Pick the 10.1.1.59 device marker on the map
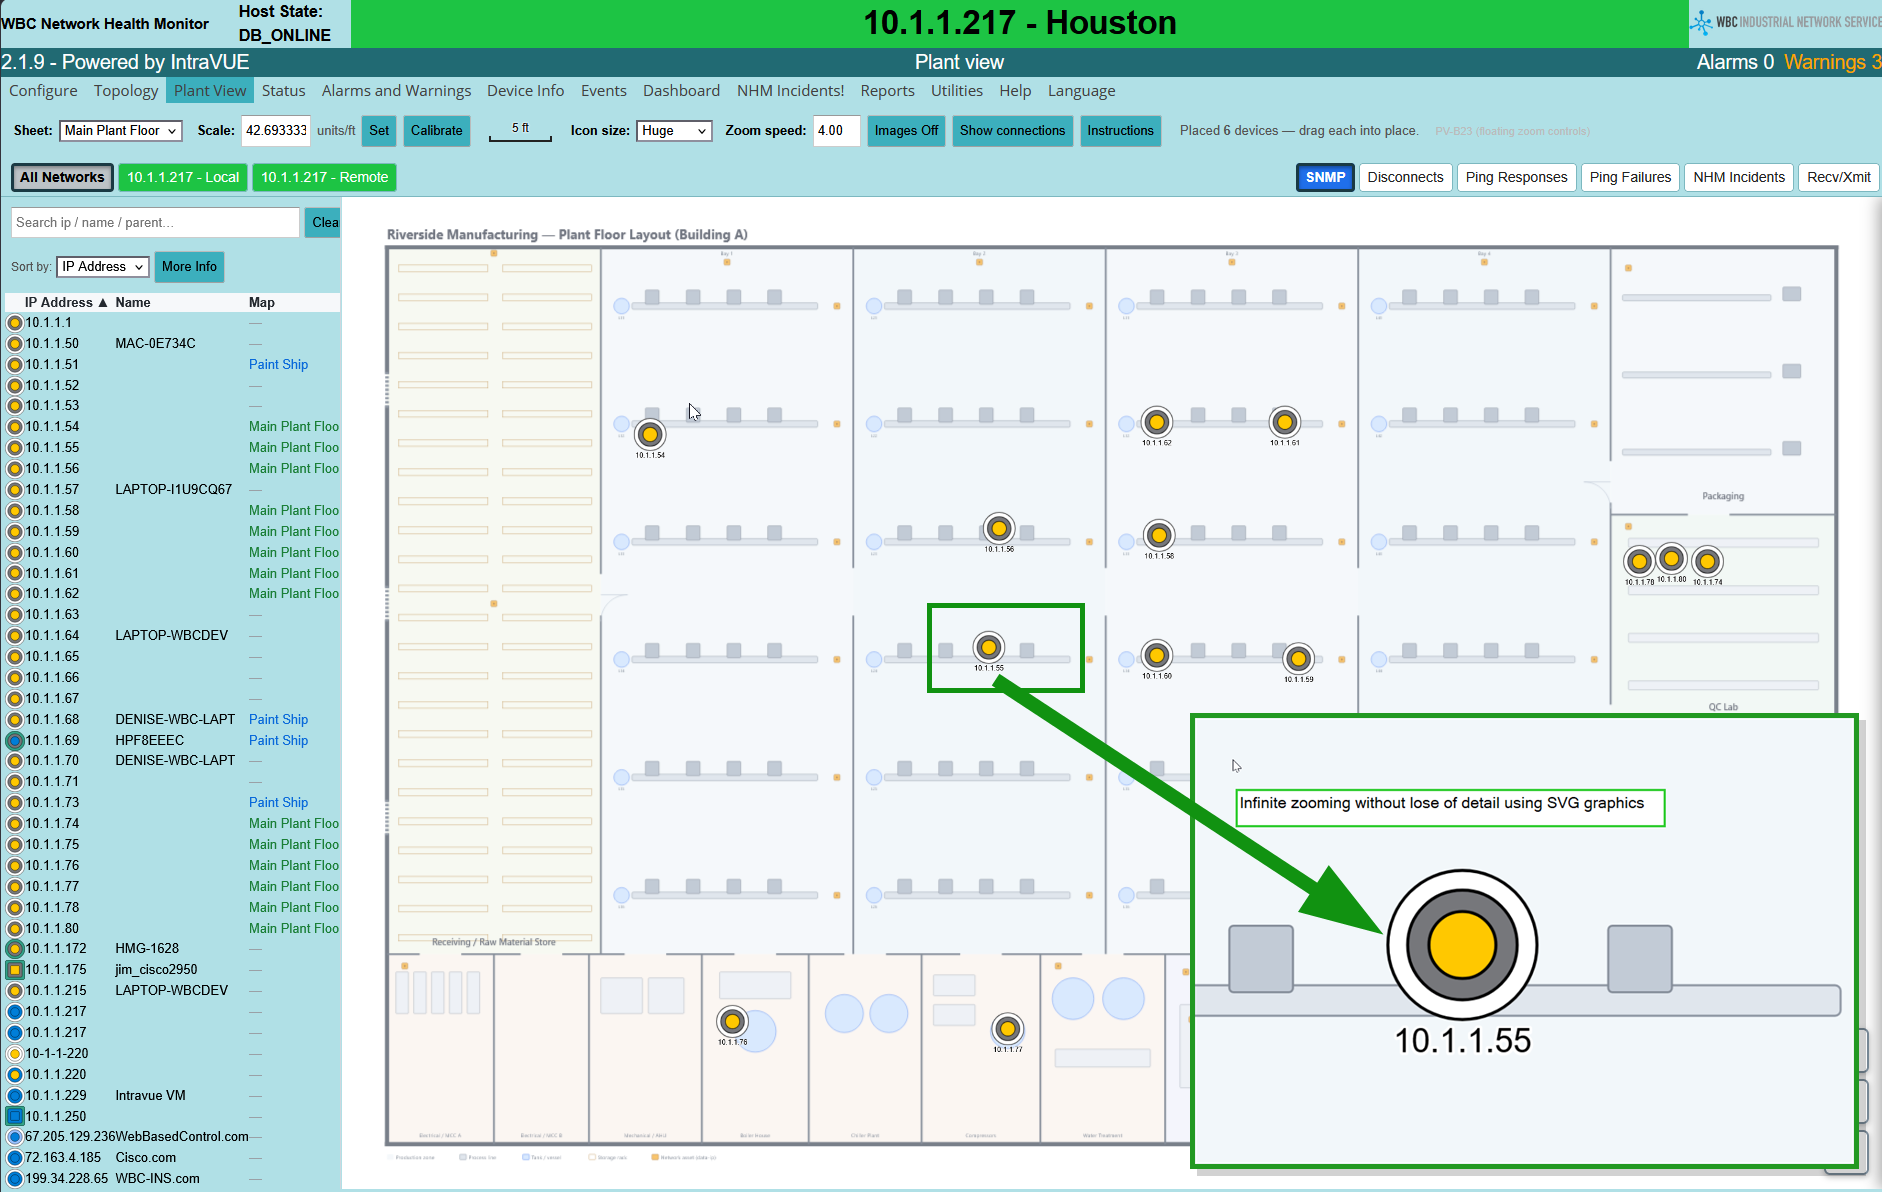This screenshot has height=1192, width=1882. (1299, 658)
